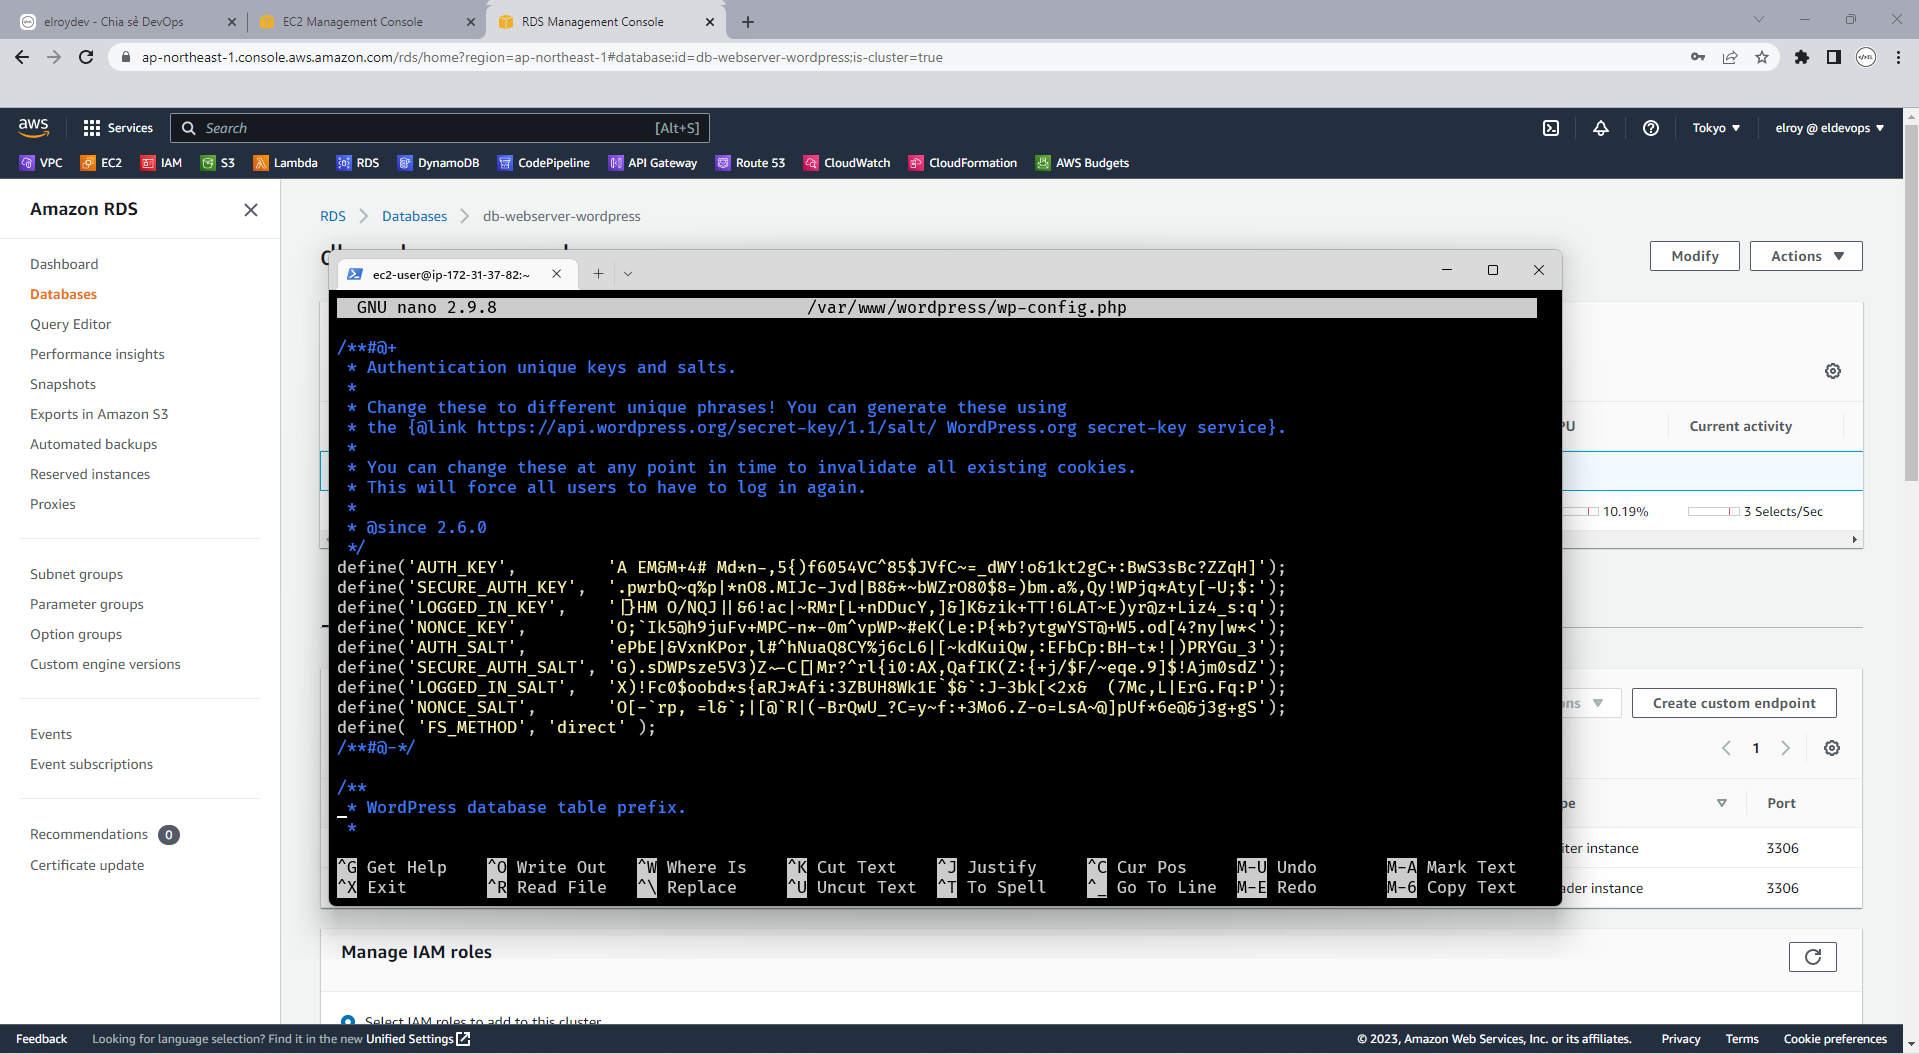Click the Privacy footer link
The height and width of the screenshot is (1054, 1919).
[x=1680, y=1039]
